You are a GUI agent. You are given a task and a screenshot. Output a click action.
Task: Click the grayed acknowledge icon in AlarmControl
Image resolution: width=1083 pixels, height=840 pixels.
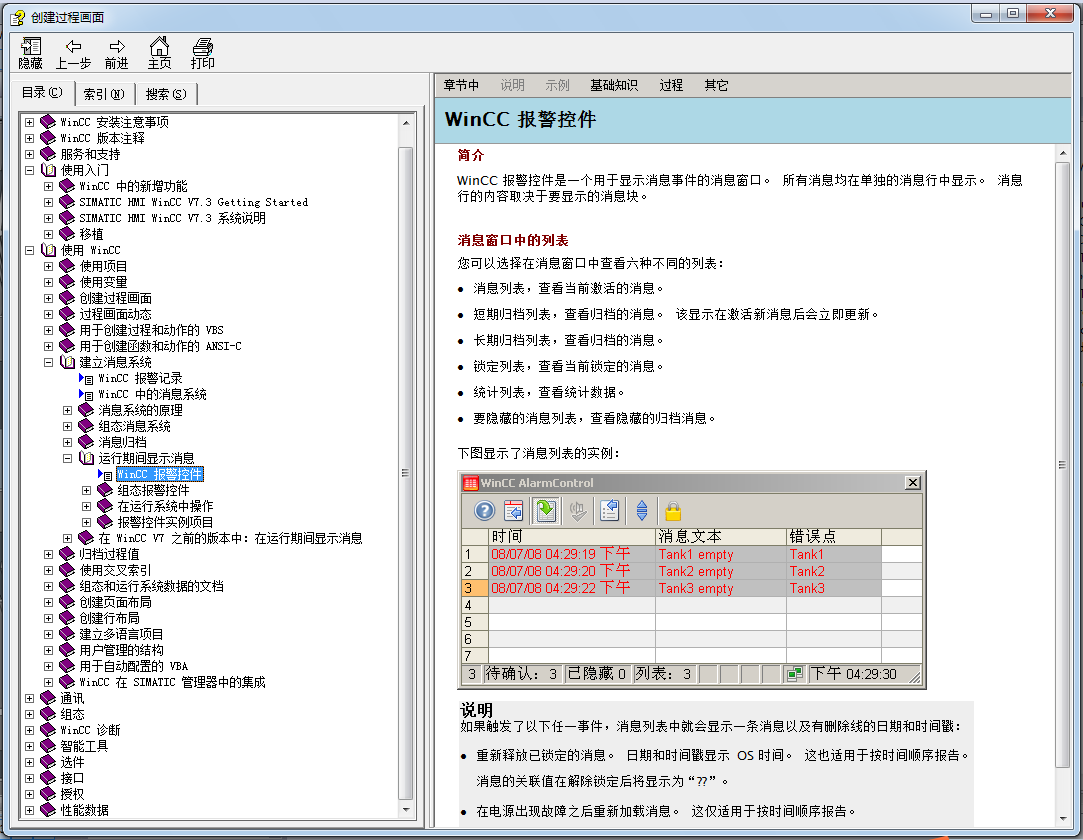578,510
